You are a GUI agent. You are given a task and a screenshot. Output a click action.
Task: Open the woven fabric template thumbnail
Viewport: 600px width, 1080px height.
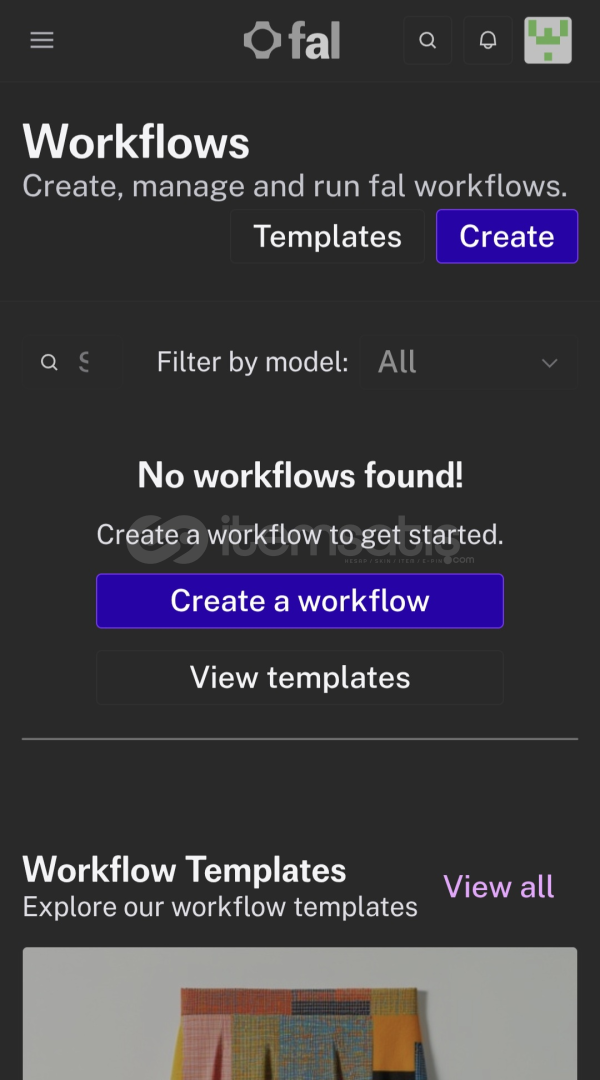point(300,1015)
